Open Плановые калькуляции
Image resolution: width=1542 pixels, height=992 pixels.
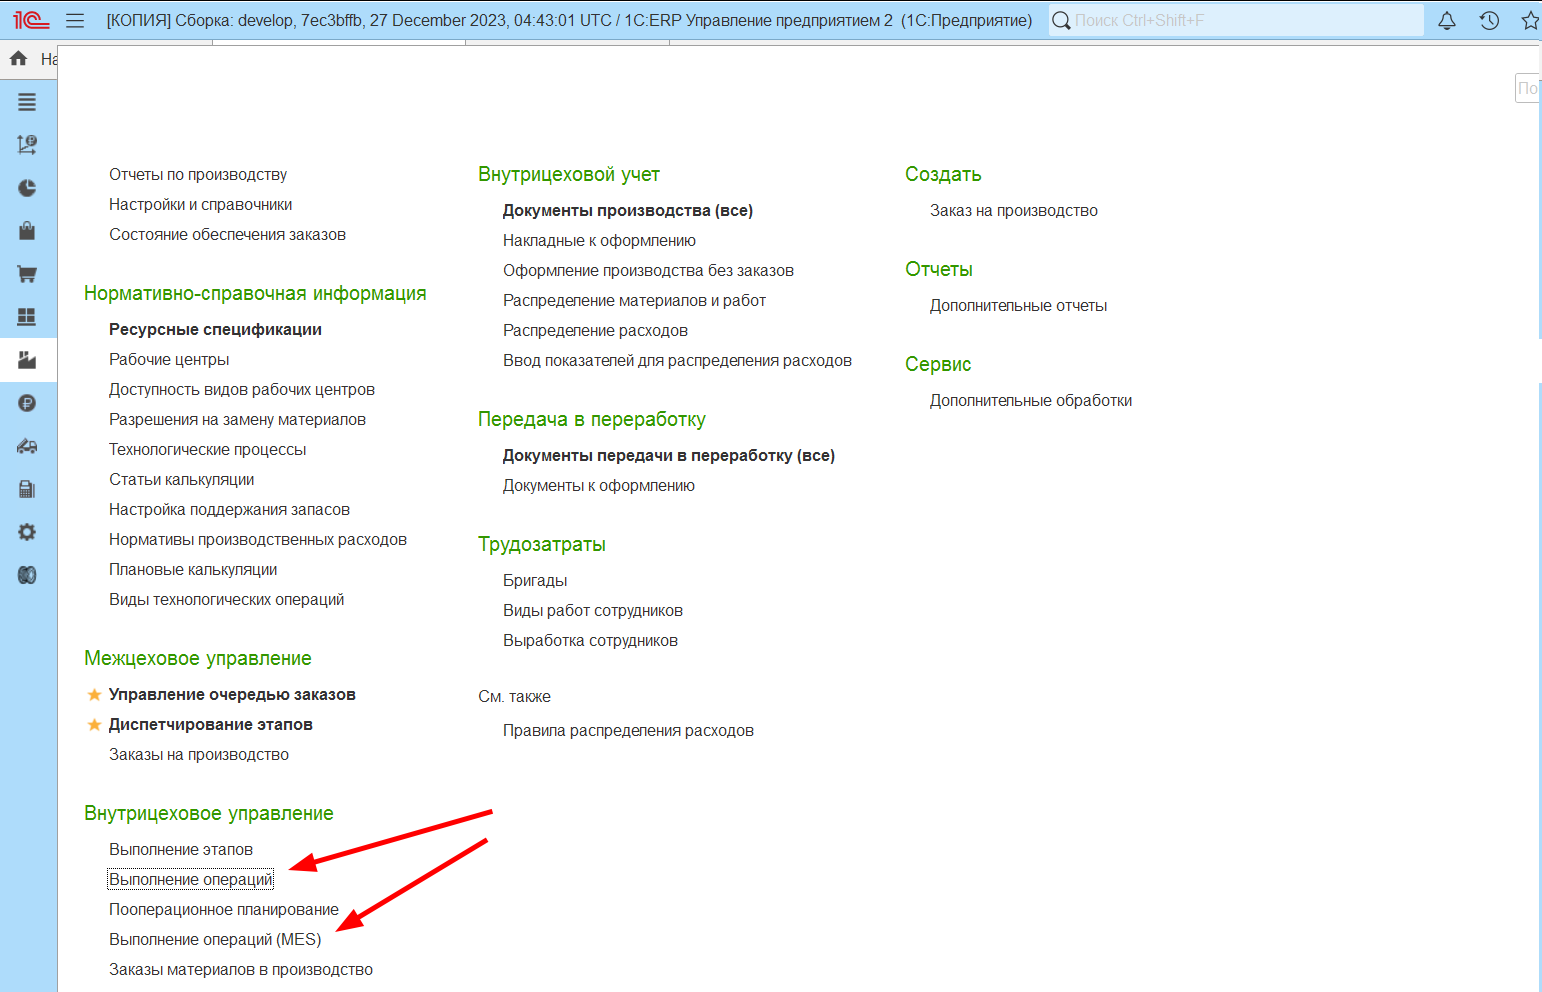click(x=193, y=569)
